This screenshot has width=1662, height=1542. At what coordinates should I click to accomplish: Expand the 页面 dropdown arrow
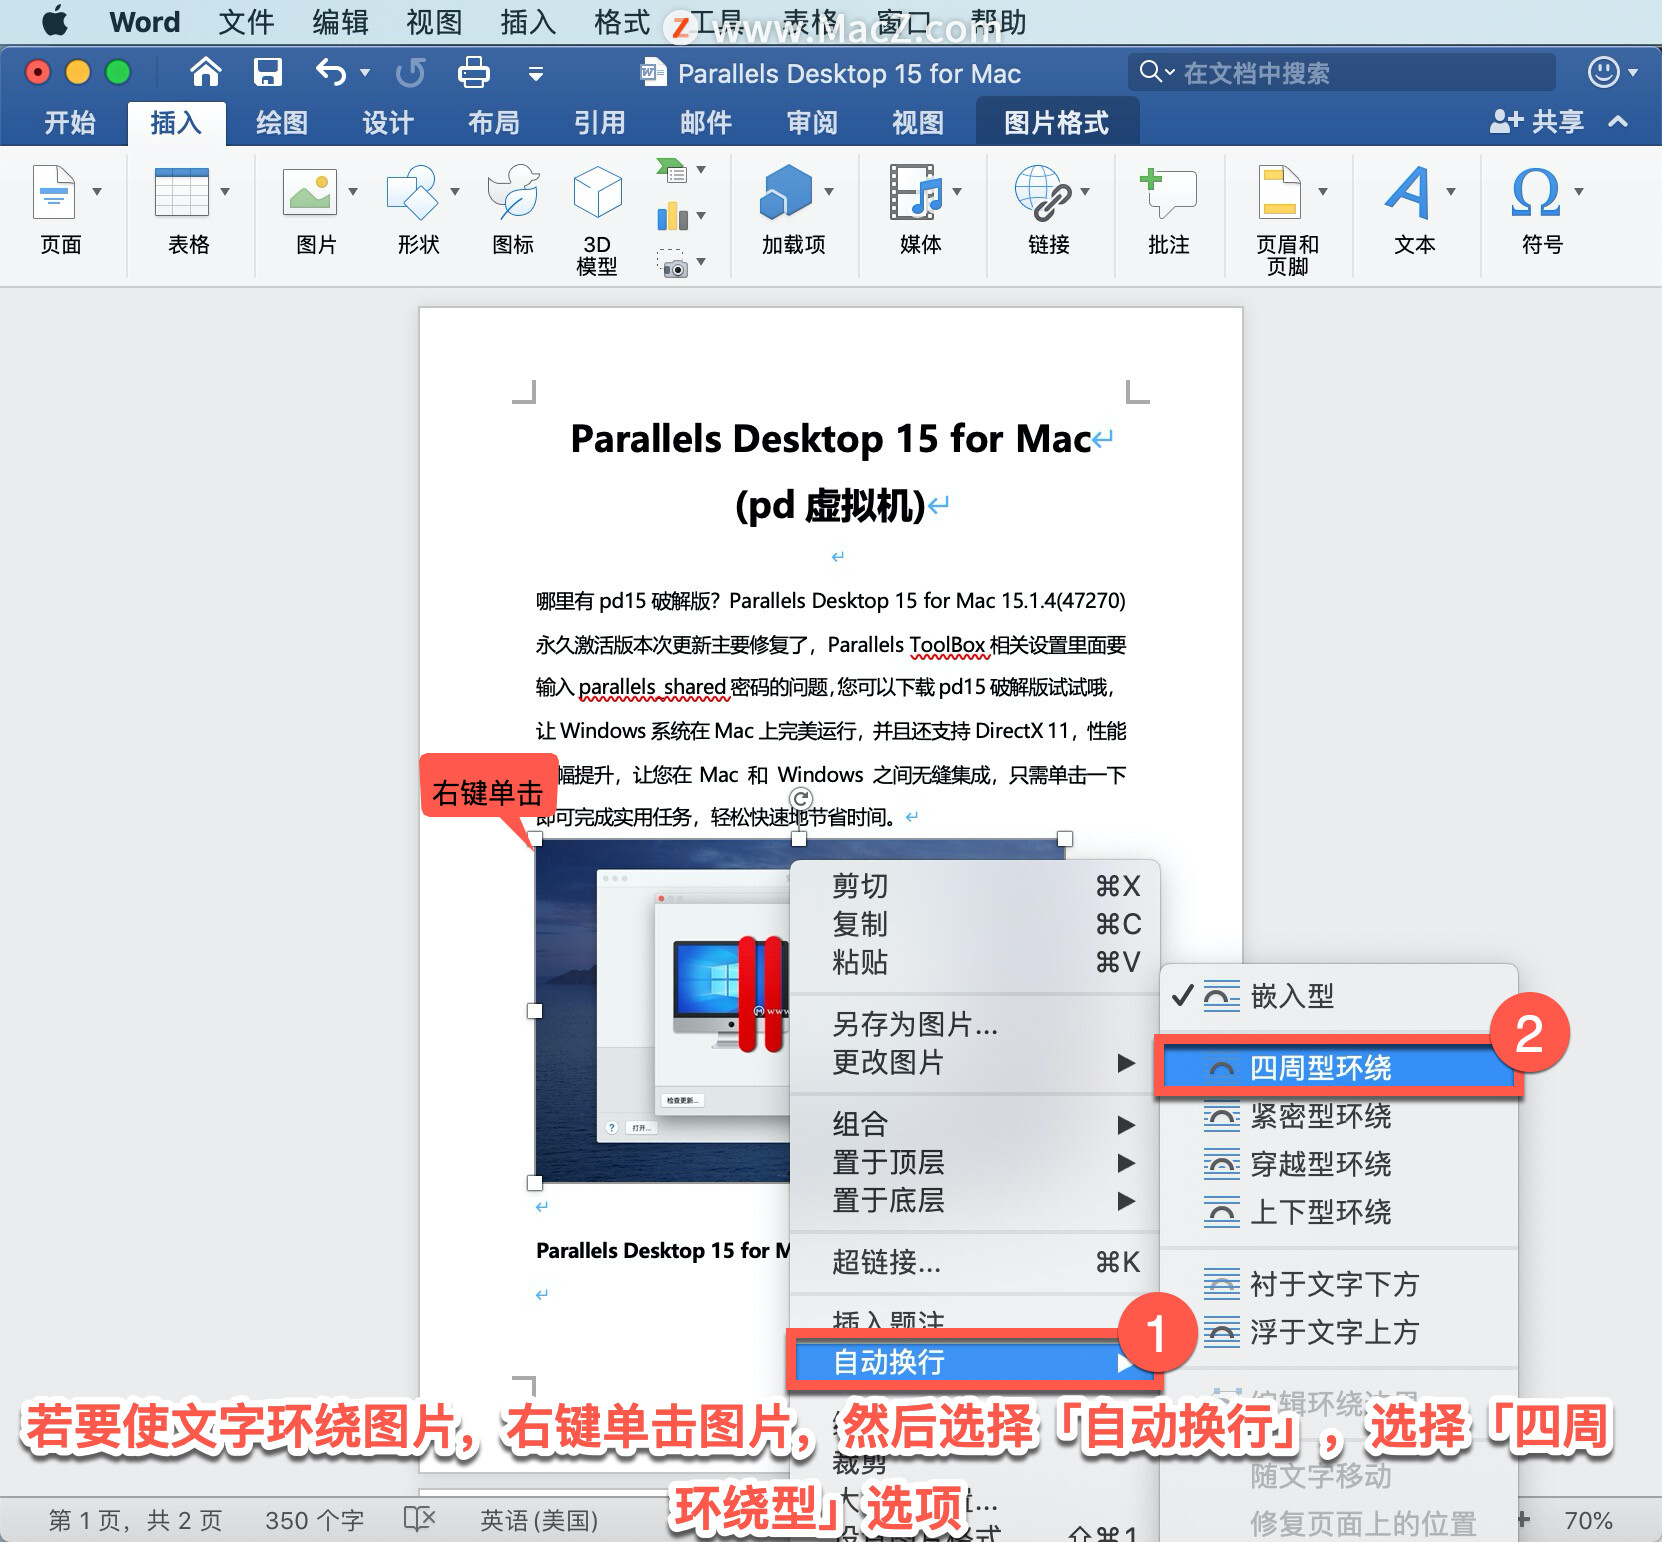pos(97,191)
